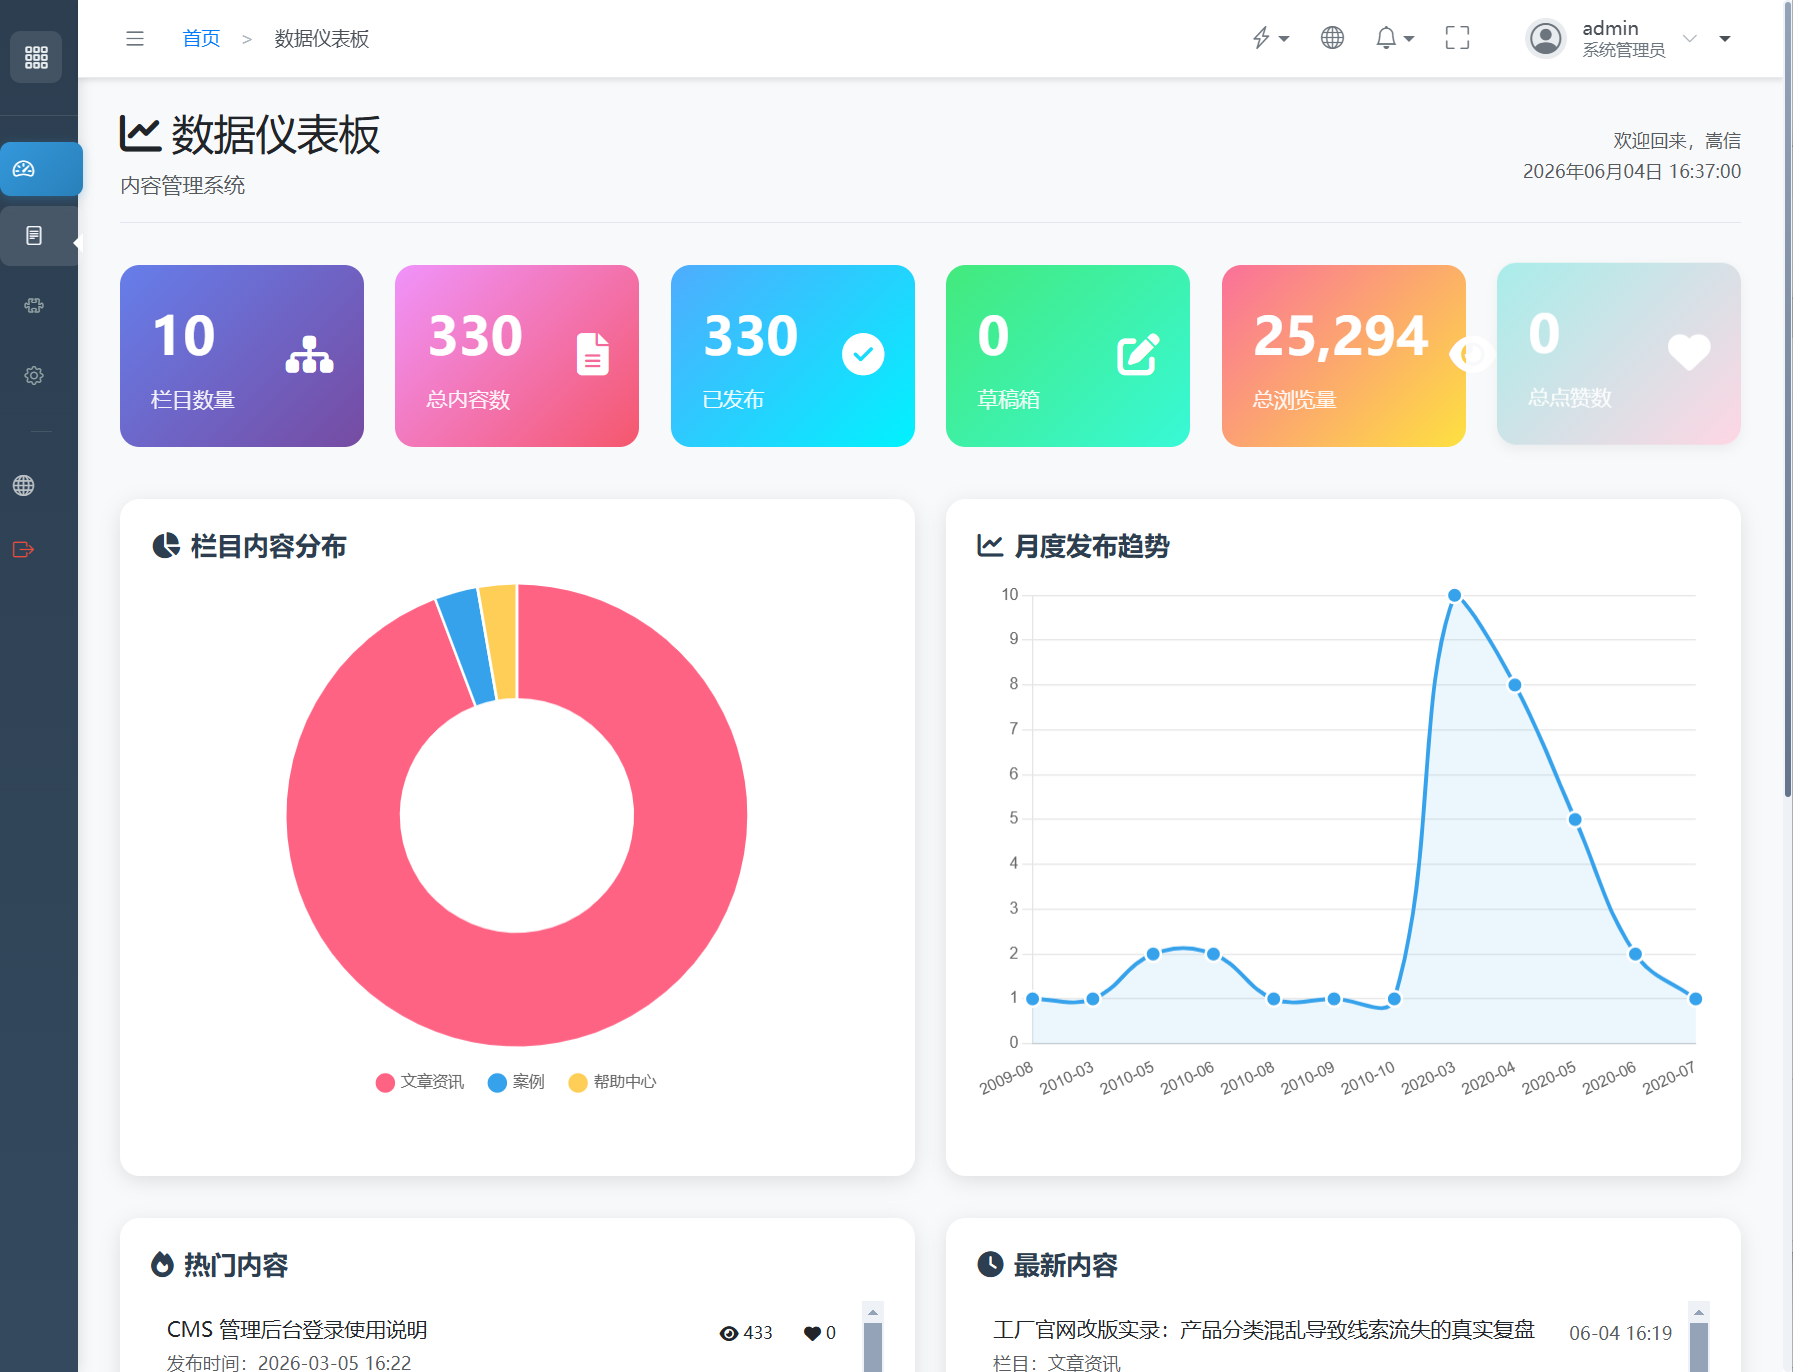The image size is (1793, 1372).
Task: Click the heart likes icon beside 0
Action: 812,1333
